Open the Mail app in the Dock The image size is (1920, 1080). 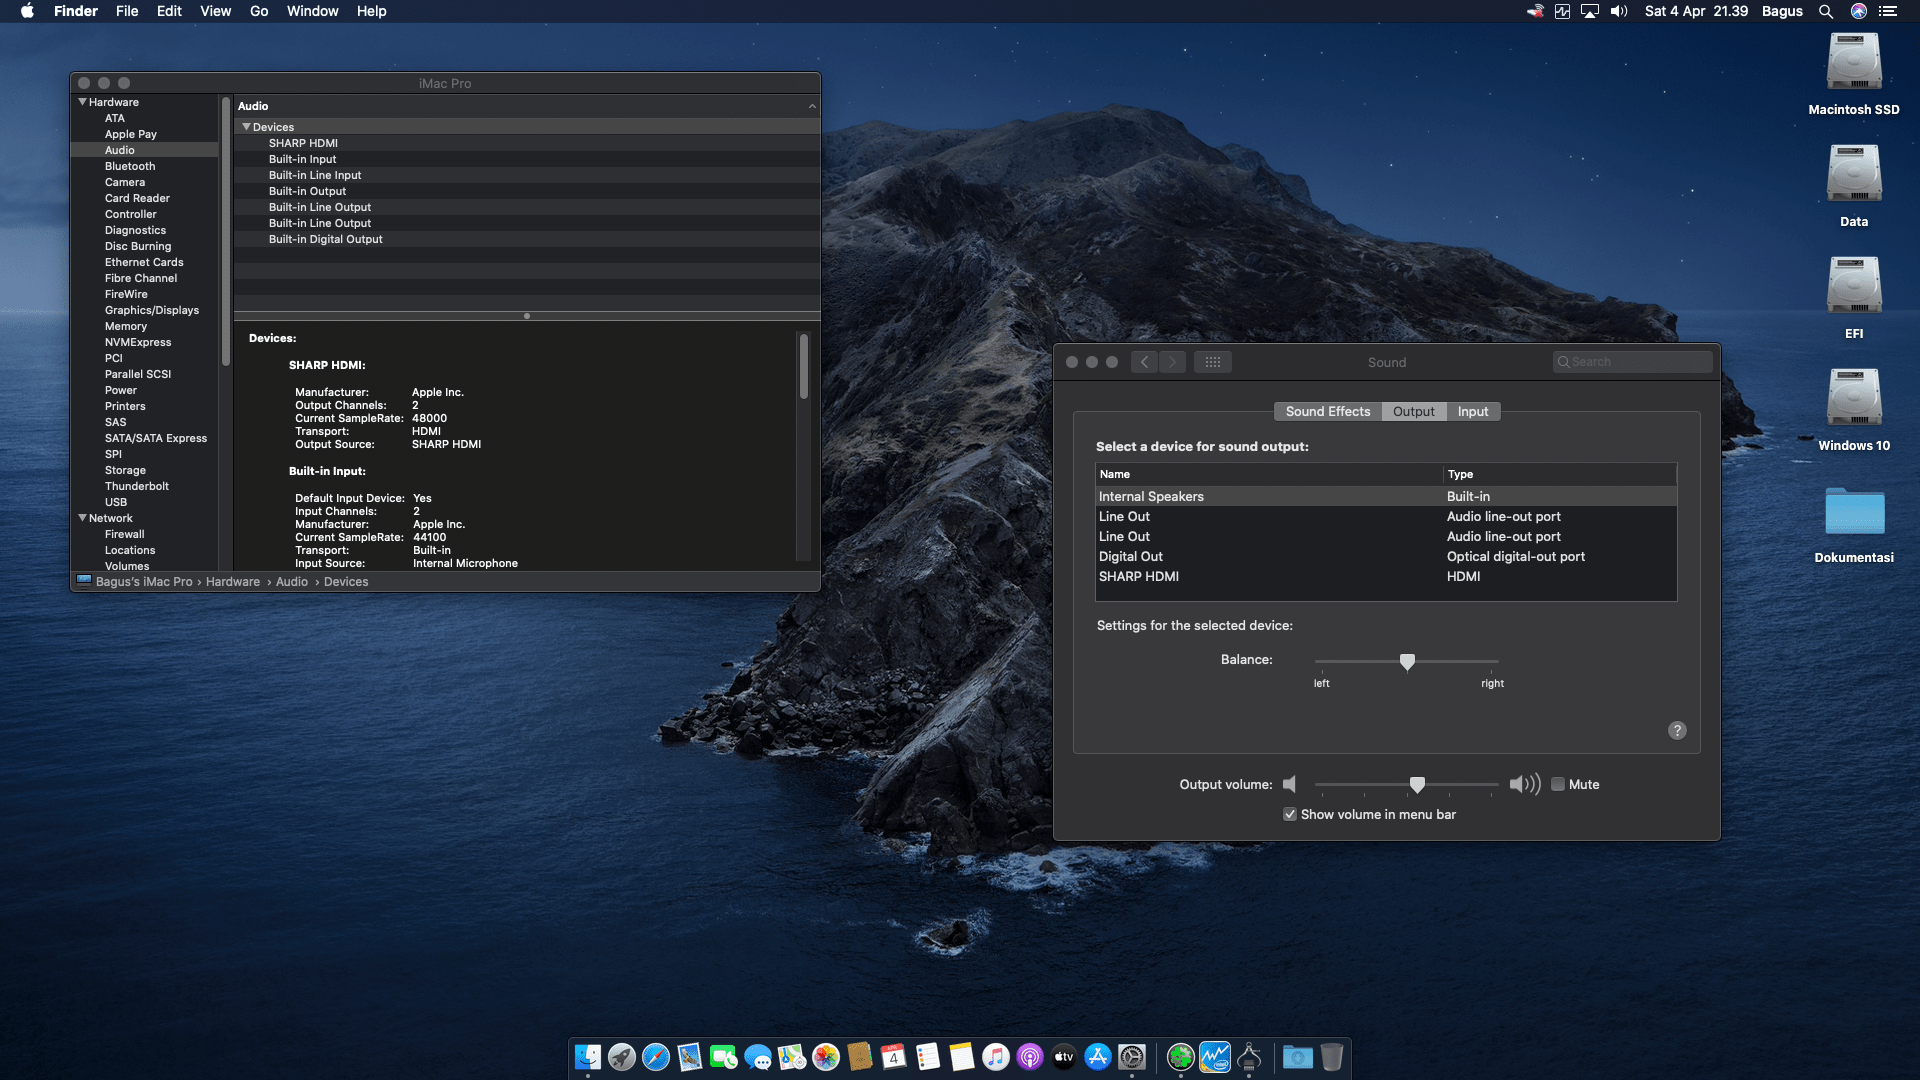click(x=690, y=1057)
